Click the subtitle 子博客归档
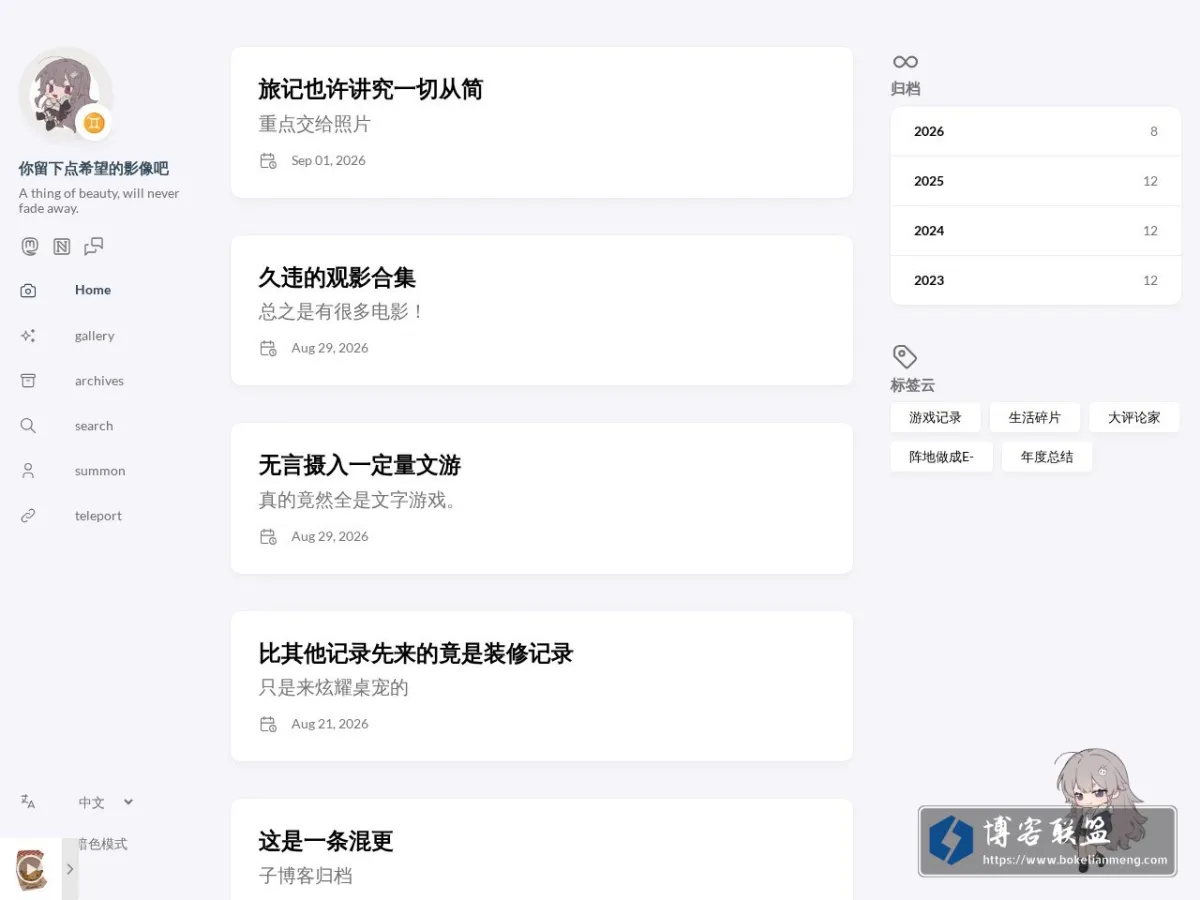This screenshot has height=900, width=1200. click(305, 876)
